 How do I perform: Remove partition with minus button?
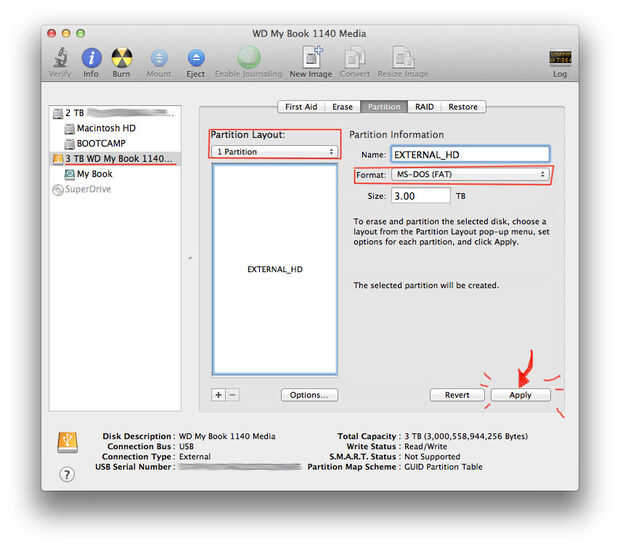coord(232,395)
